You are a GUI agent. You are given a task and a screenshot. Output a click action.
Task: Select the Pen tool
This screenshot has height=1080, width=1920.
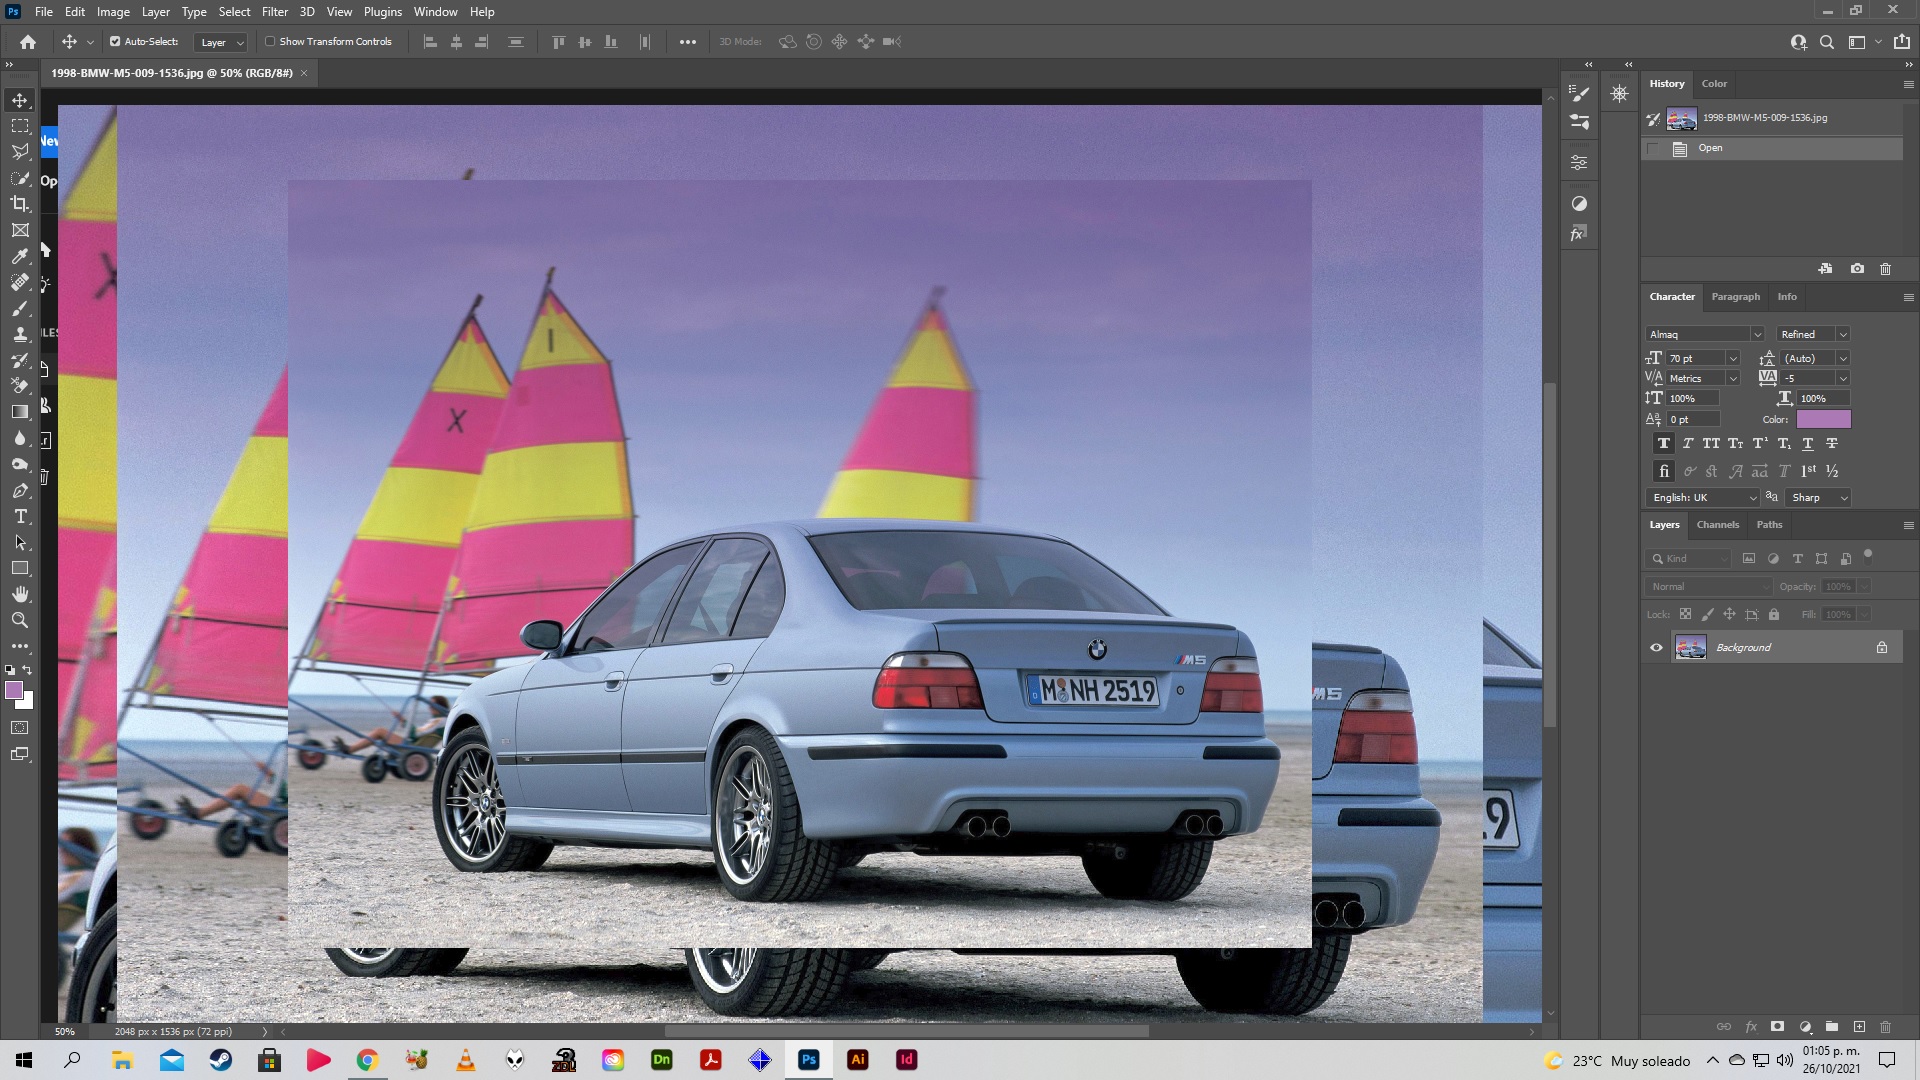click(x=20, y=490)
